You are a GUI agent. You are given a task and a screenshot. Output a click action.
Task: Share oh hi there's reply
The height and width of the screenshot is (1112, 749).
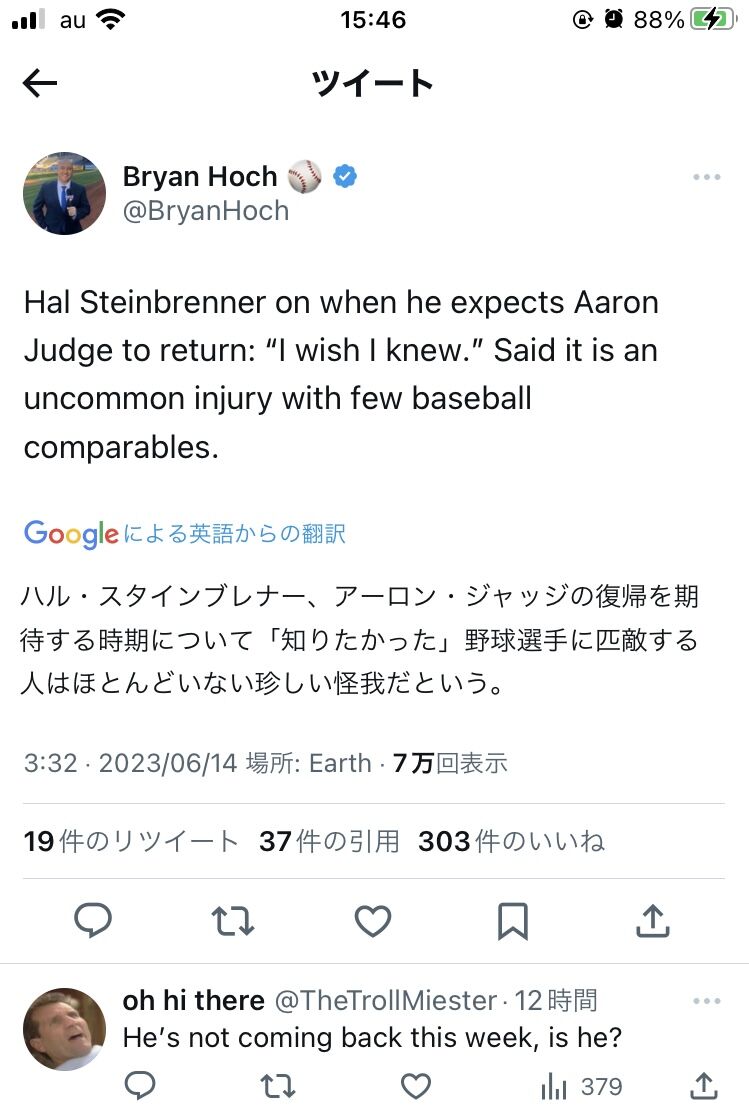(703, 1085)
